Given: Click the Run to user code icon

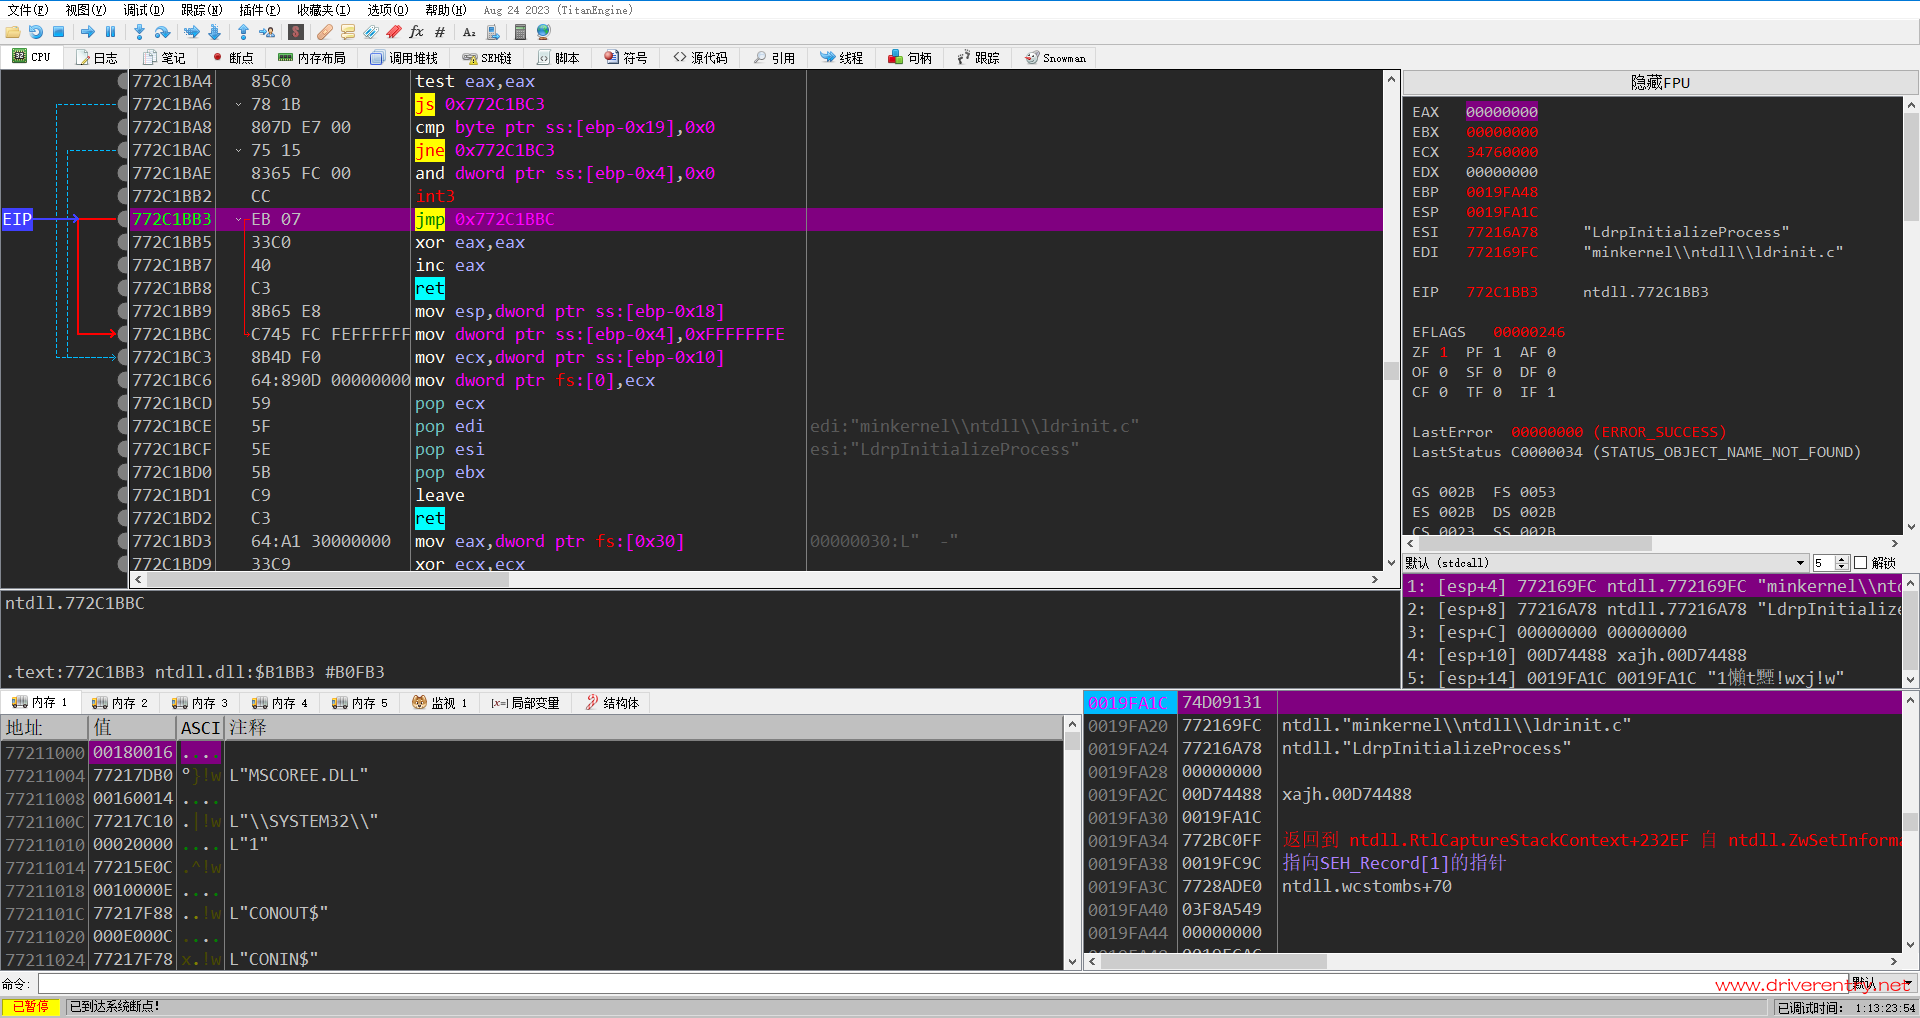Looking at the screenshot, I should click(266, 32).
